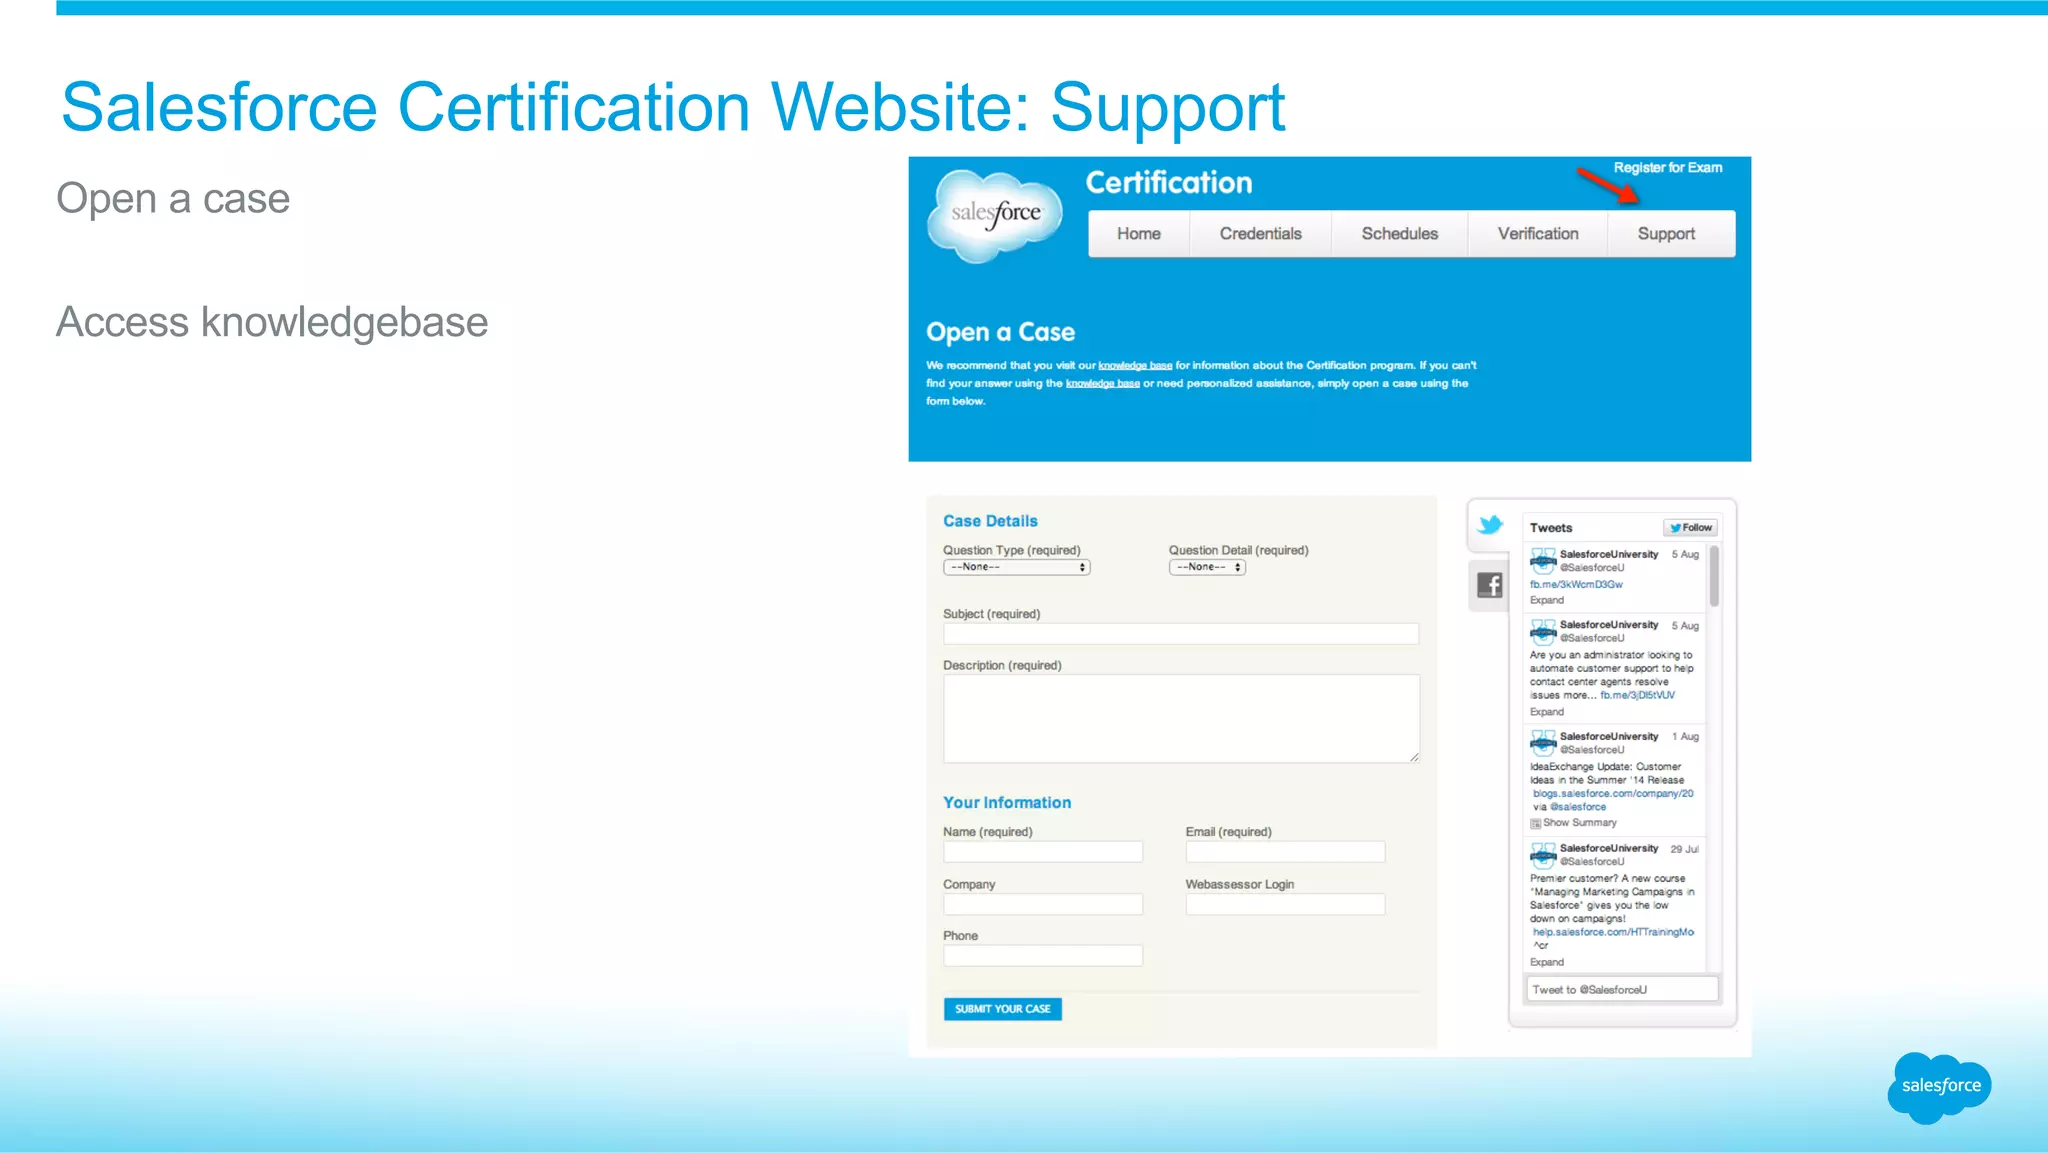Click SalesforceUniversity name on 1 Aug tweet
Viewport: 2048px width, 1153px height.
tap(1609, 737)
